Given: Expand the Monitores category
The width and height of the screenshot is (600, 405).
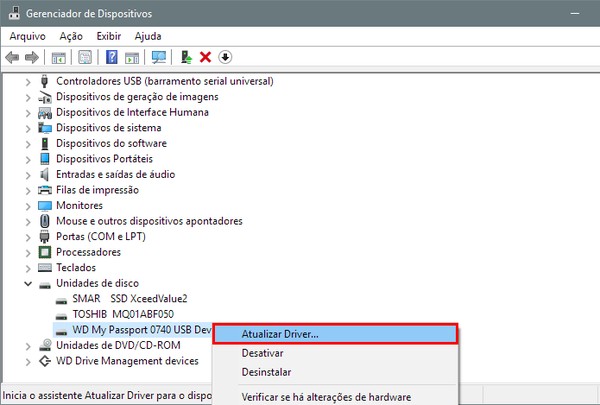Looking at the screenshot, I should click(x=28, y=206).
